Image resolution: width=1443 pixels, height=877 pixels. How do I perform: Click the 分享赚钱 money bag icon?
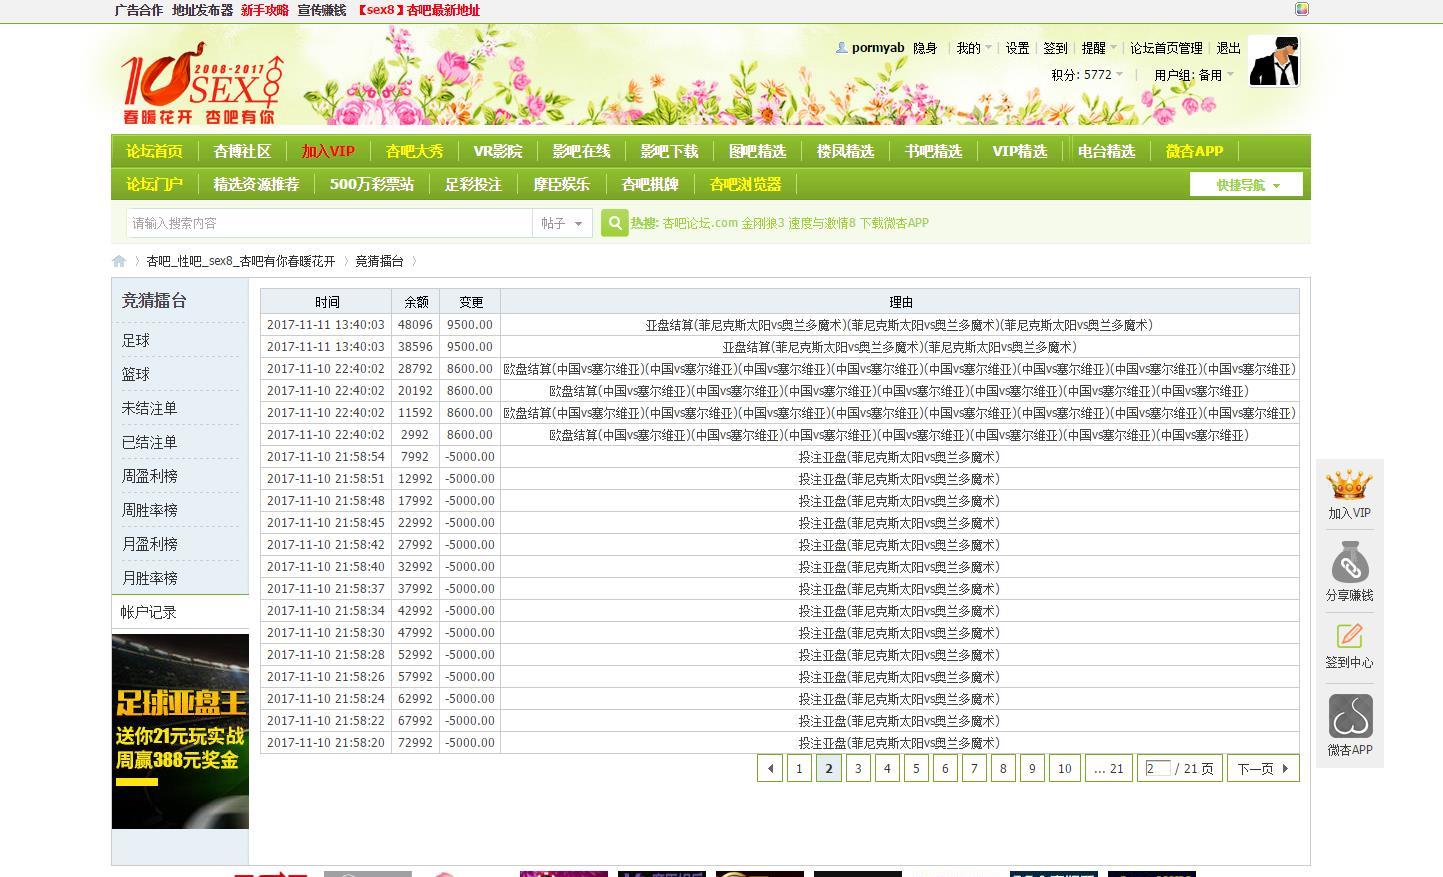pyautogui.click(x=1349, y=564)
